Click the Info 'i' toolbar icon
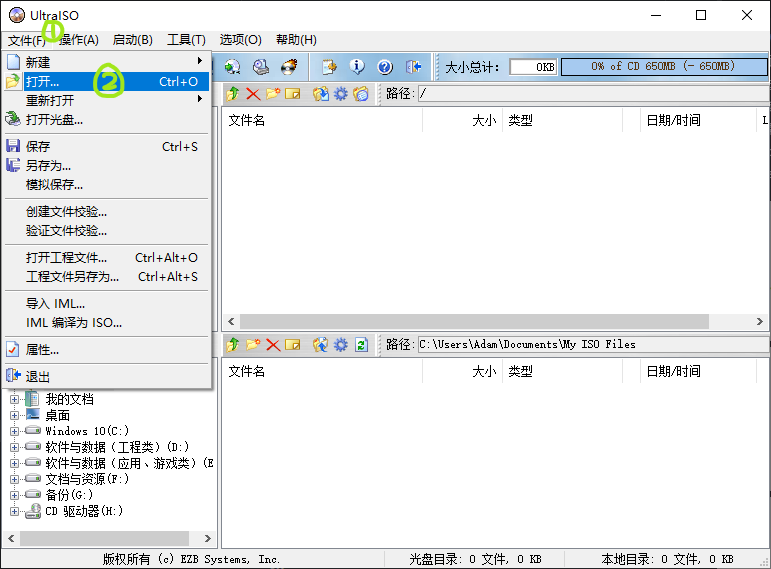The height and width of the screenshot is (569, 771). pos(357,67)
